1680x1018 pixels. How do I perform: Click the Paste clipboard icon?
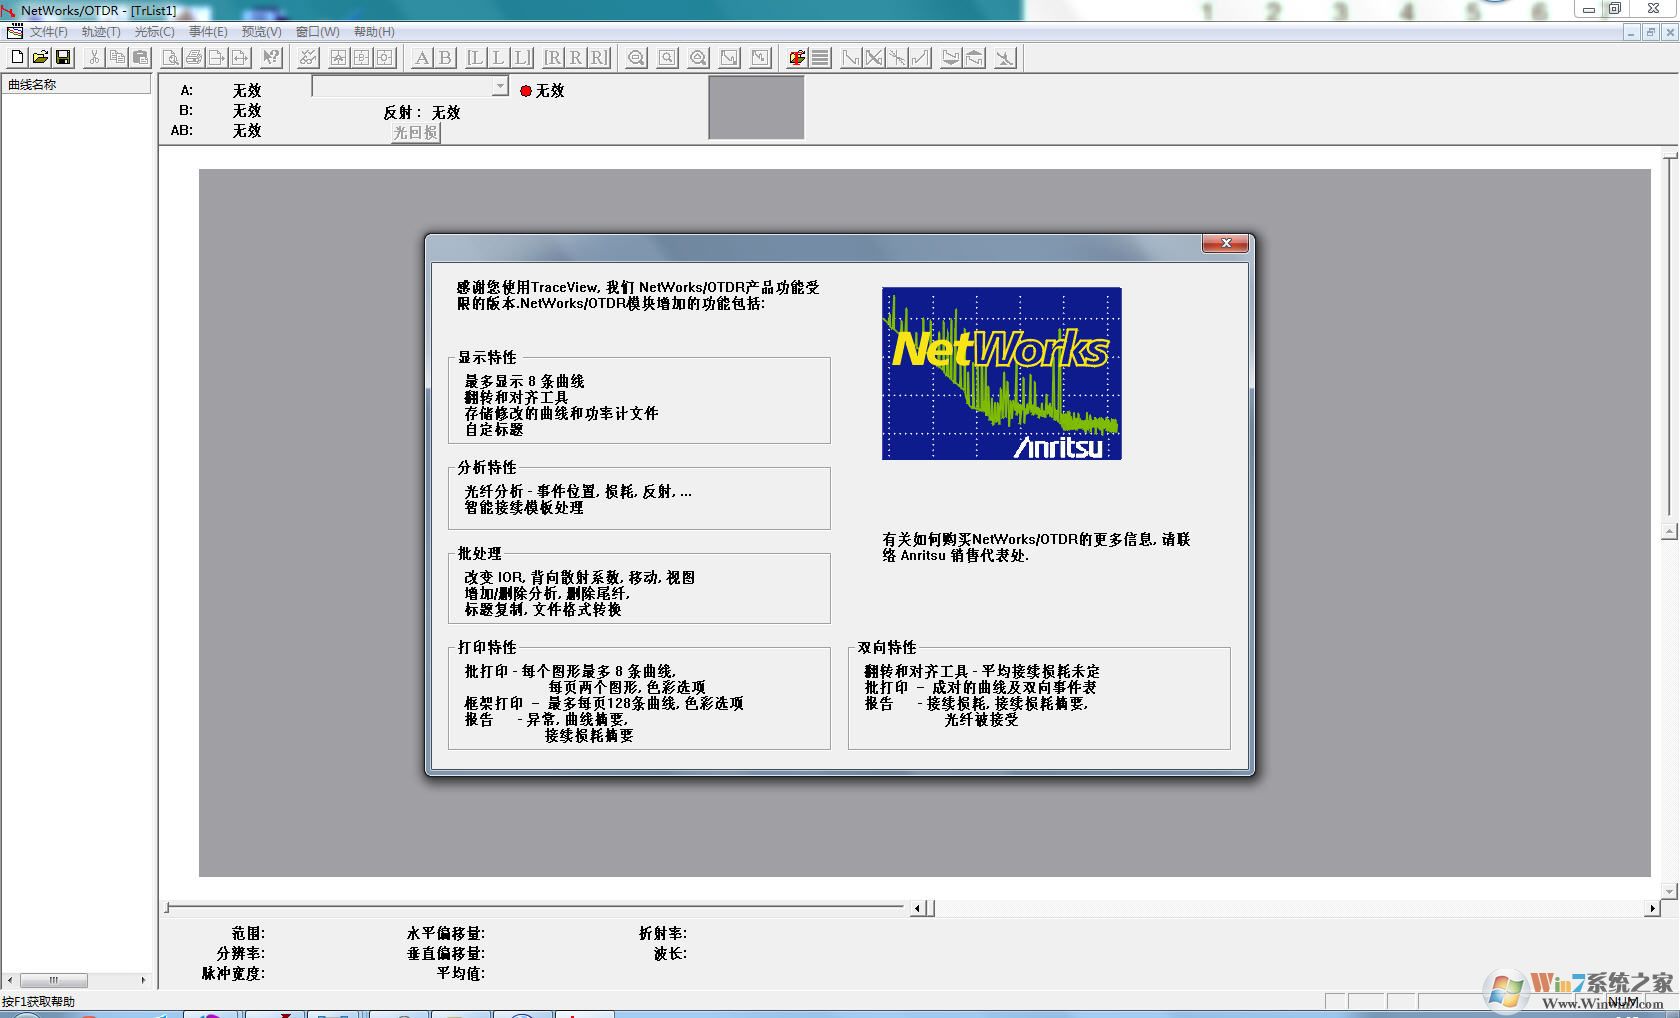point(140,58)
